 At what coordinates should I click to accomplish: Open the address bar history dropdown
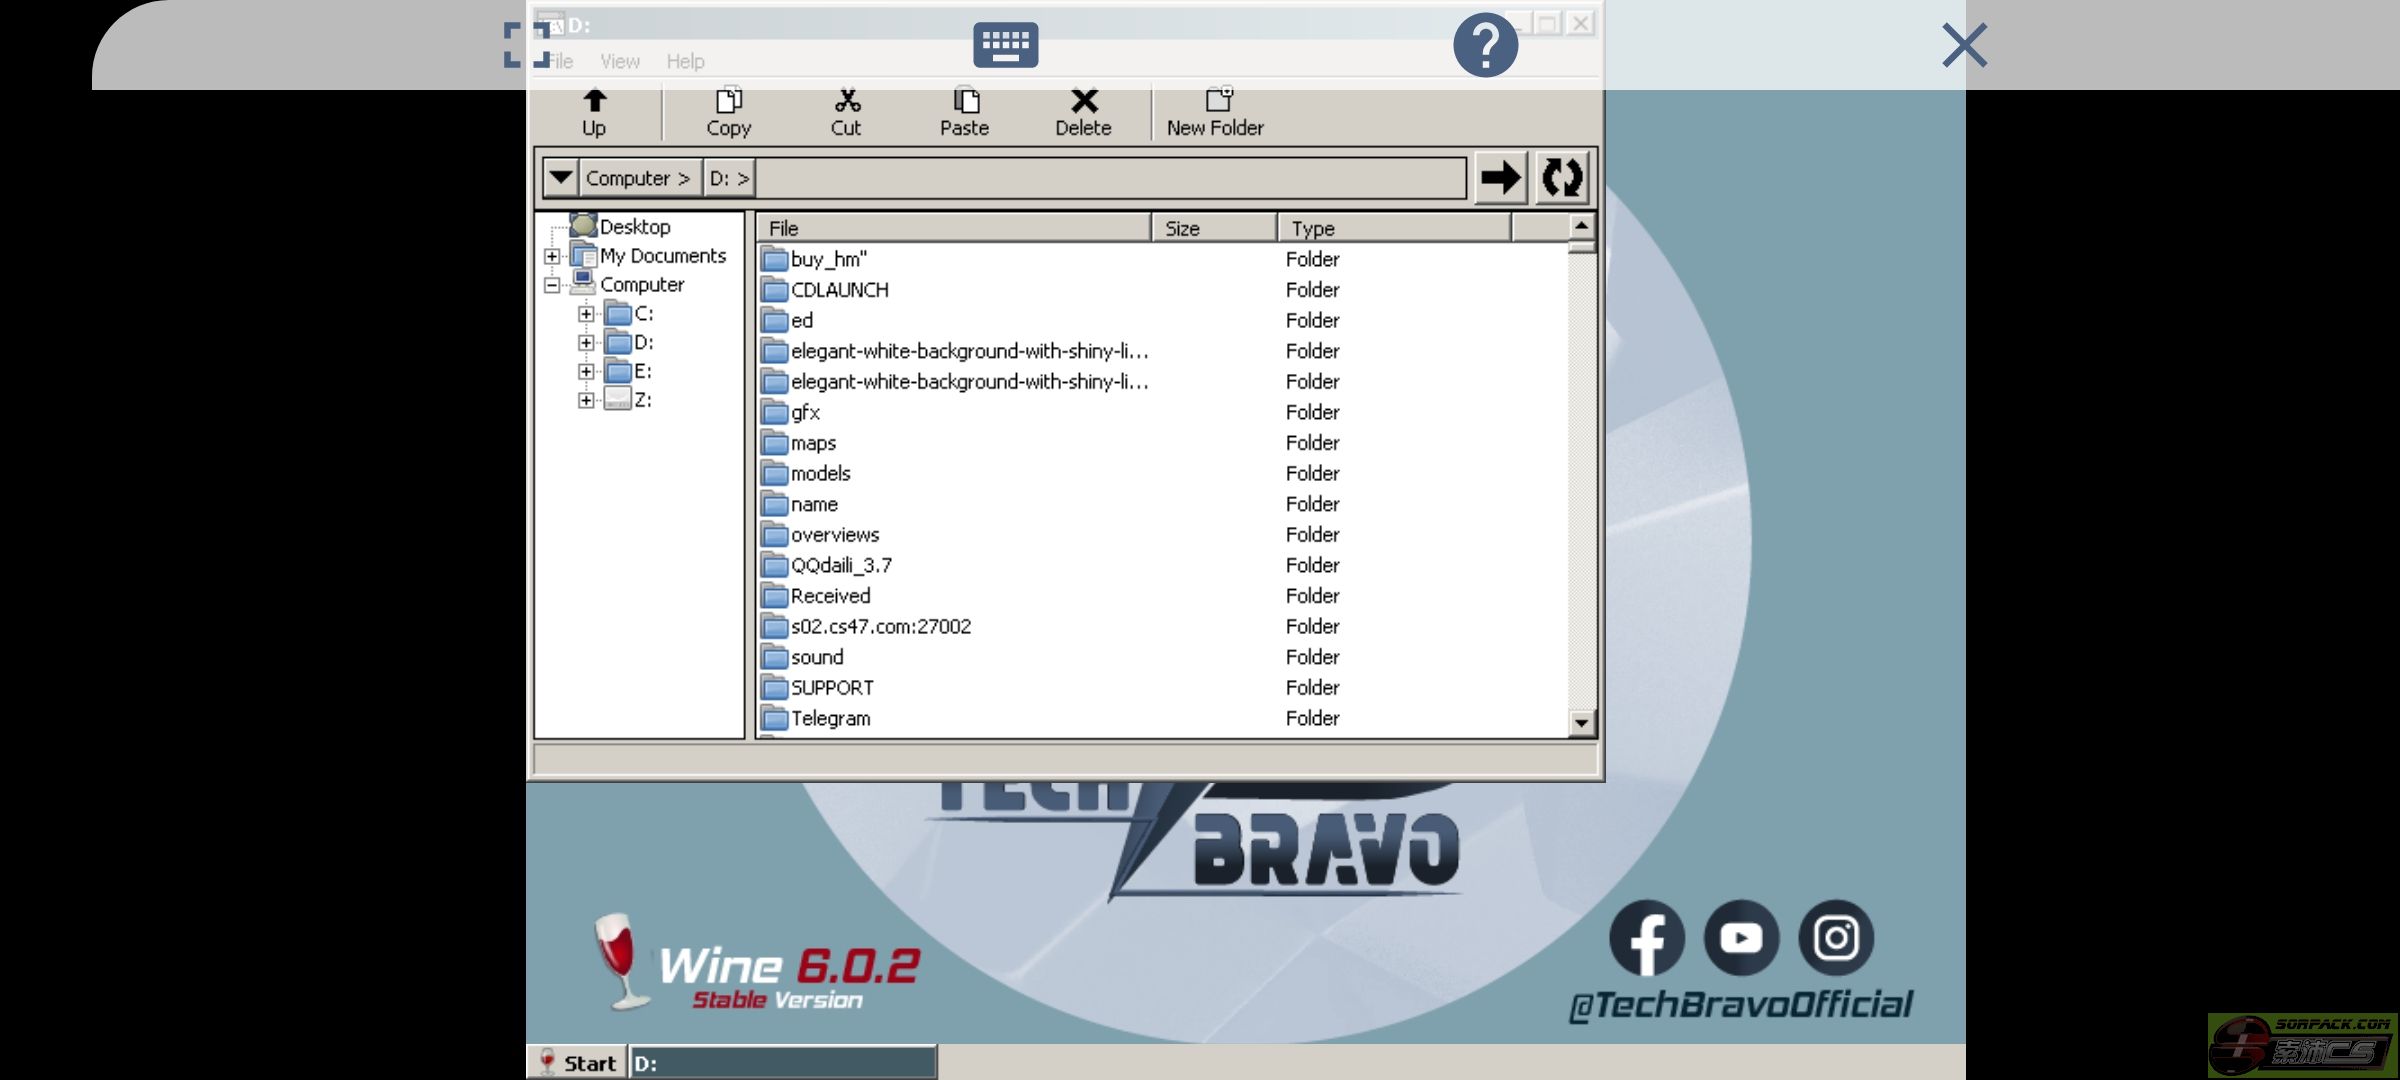[x=561, y=178]
